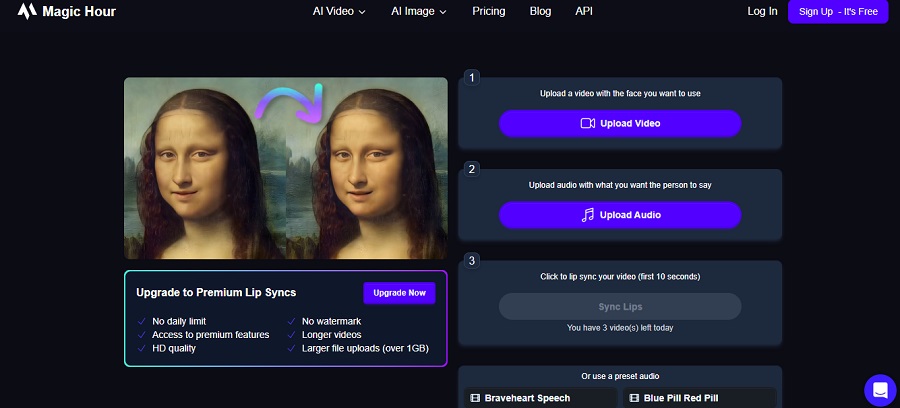The height and width of the screenshot is (408, 900).
Task: Open the chat support widget
Action: (x=879, y=389)
